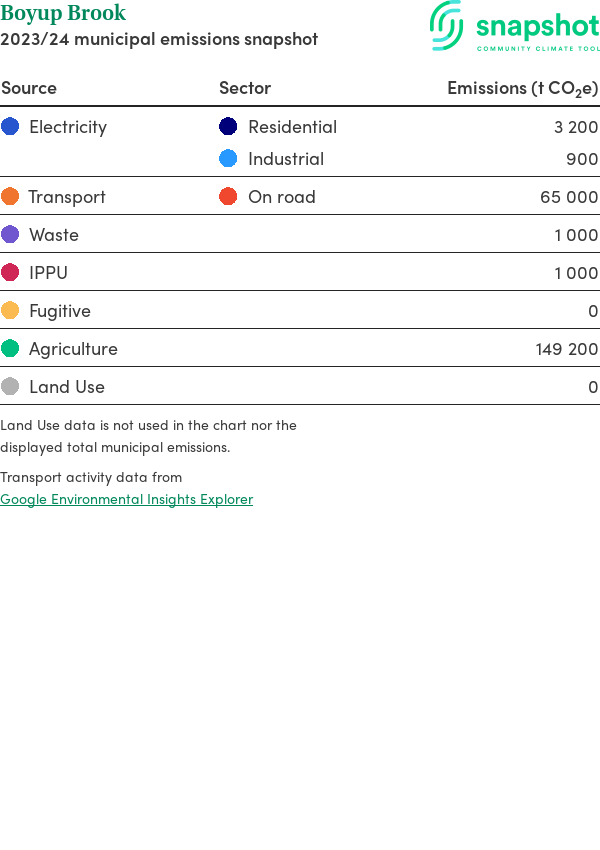Click the Sector column header
This screenshot has width=600, height=850.
[x=245, y=88]
